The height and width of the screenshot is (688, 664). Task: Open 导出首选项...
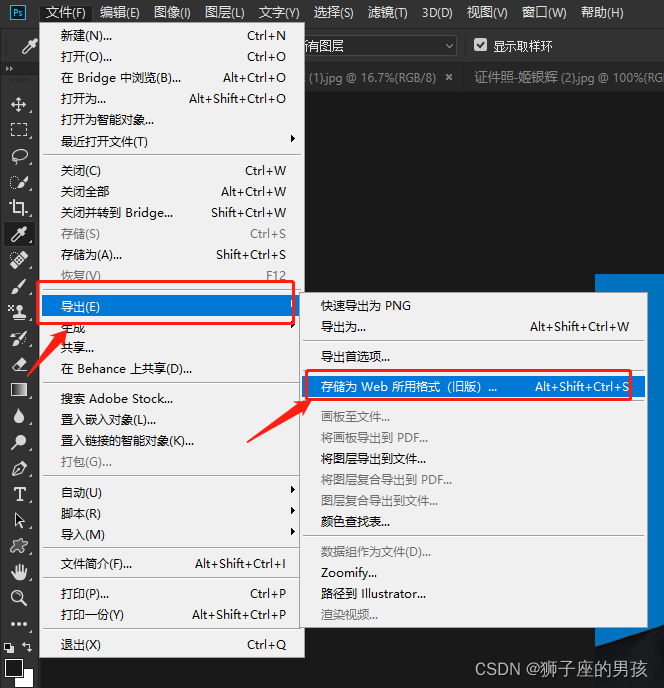pos(474,356)
